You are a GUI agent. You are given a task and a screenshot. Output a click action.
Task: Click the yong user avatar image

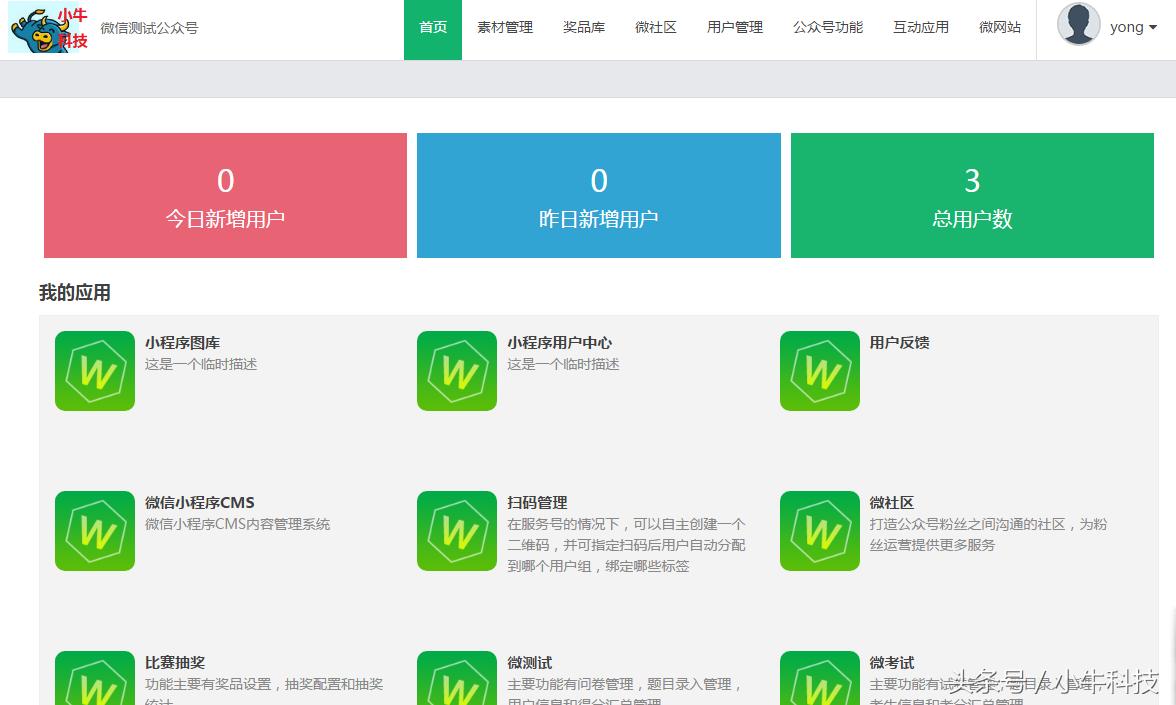coord(1078,25)
